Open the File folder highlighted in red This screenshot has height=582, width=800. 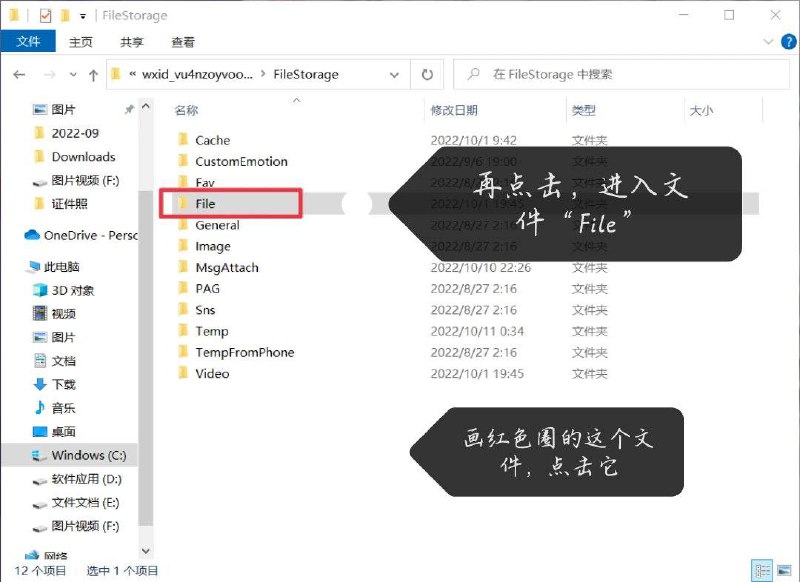tap(206, 203)
